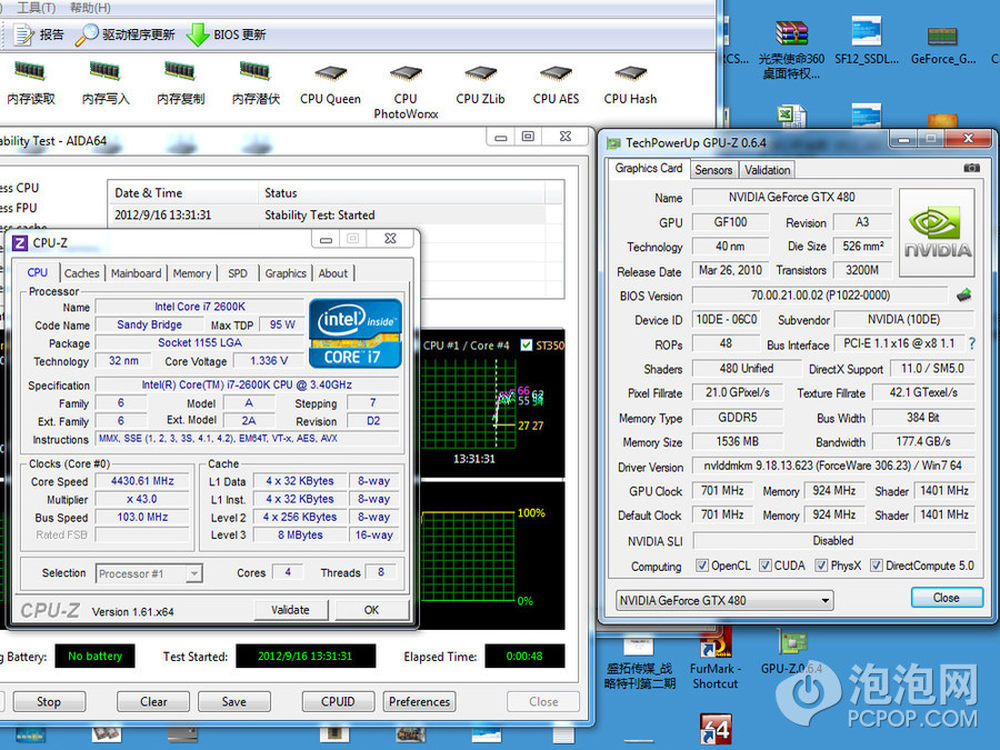
Task: Toggle the DirectCompute 5.0 checkbox
Action: coord(876,566)
